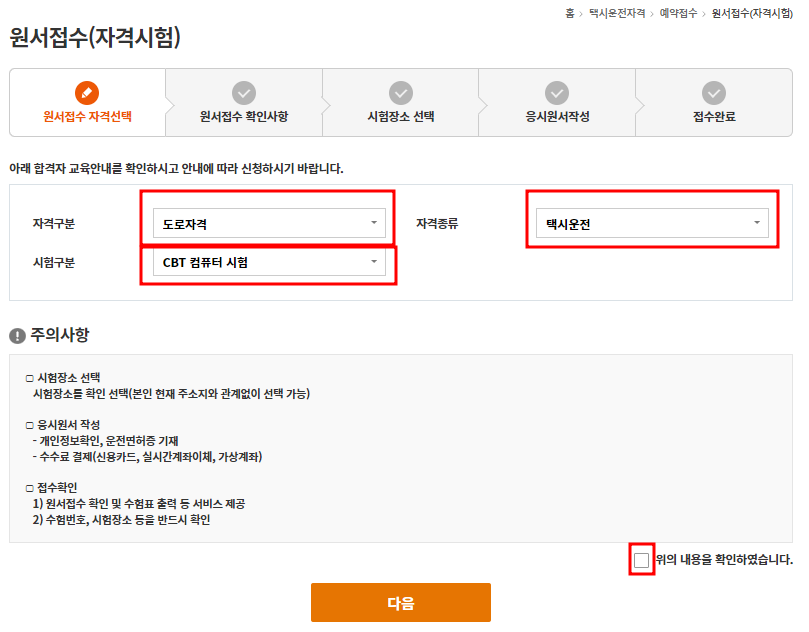Click the 개인정보확인, 운전면허증 기재 line
The height and width of the screenshot is (632, 809).
(x=105, y=441)
